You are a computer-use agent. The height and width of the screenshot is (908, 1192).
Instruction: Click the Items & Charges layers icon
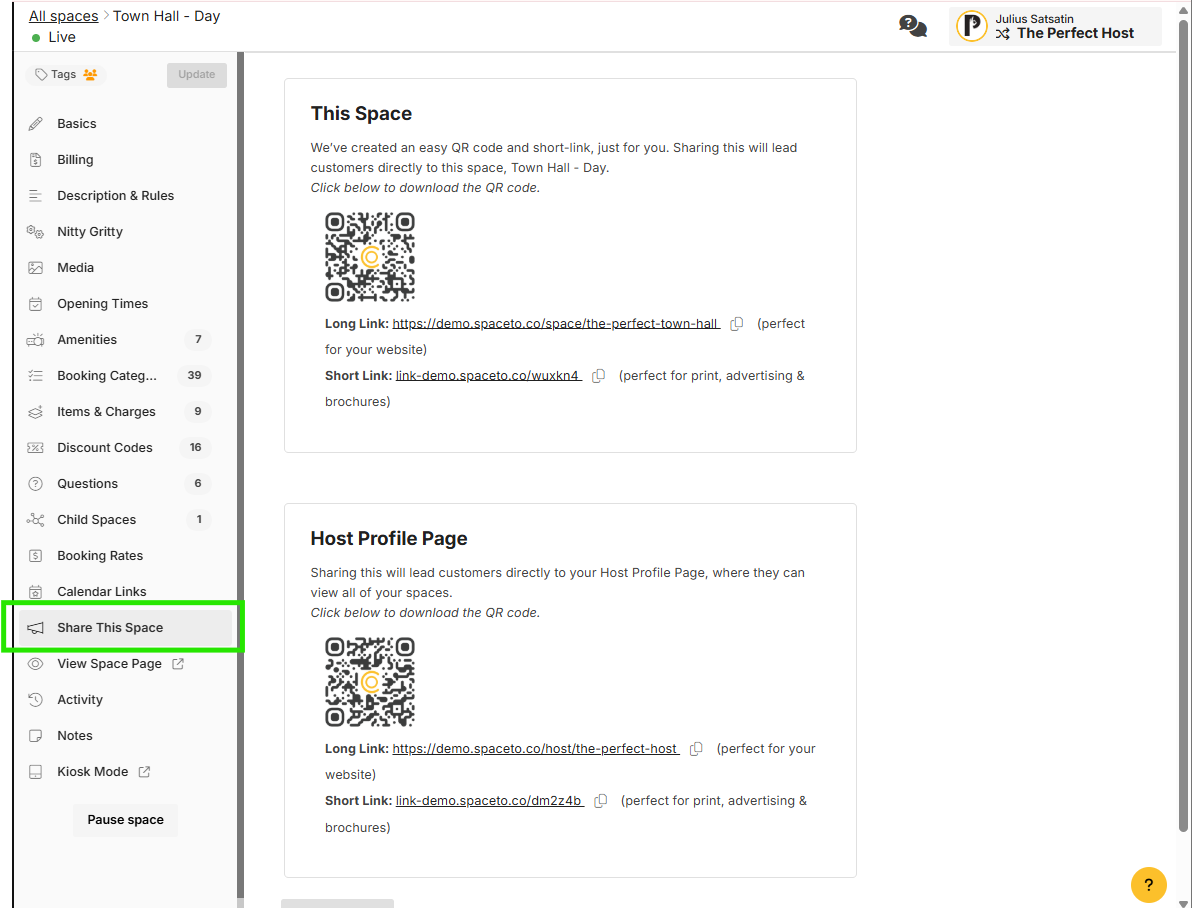(x=36, y=412)
